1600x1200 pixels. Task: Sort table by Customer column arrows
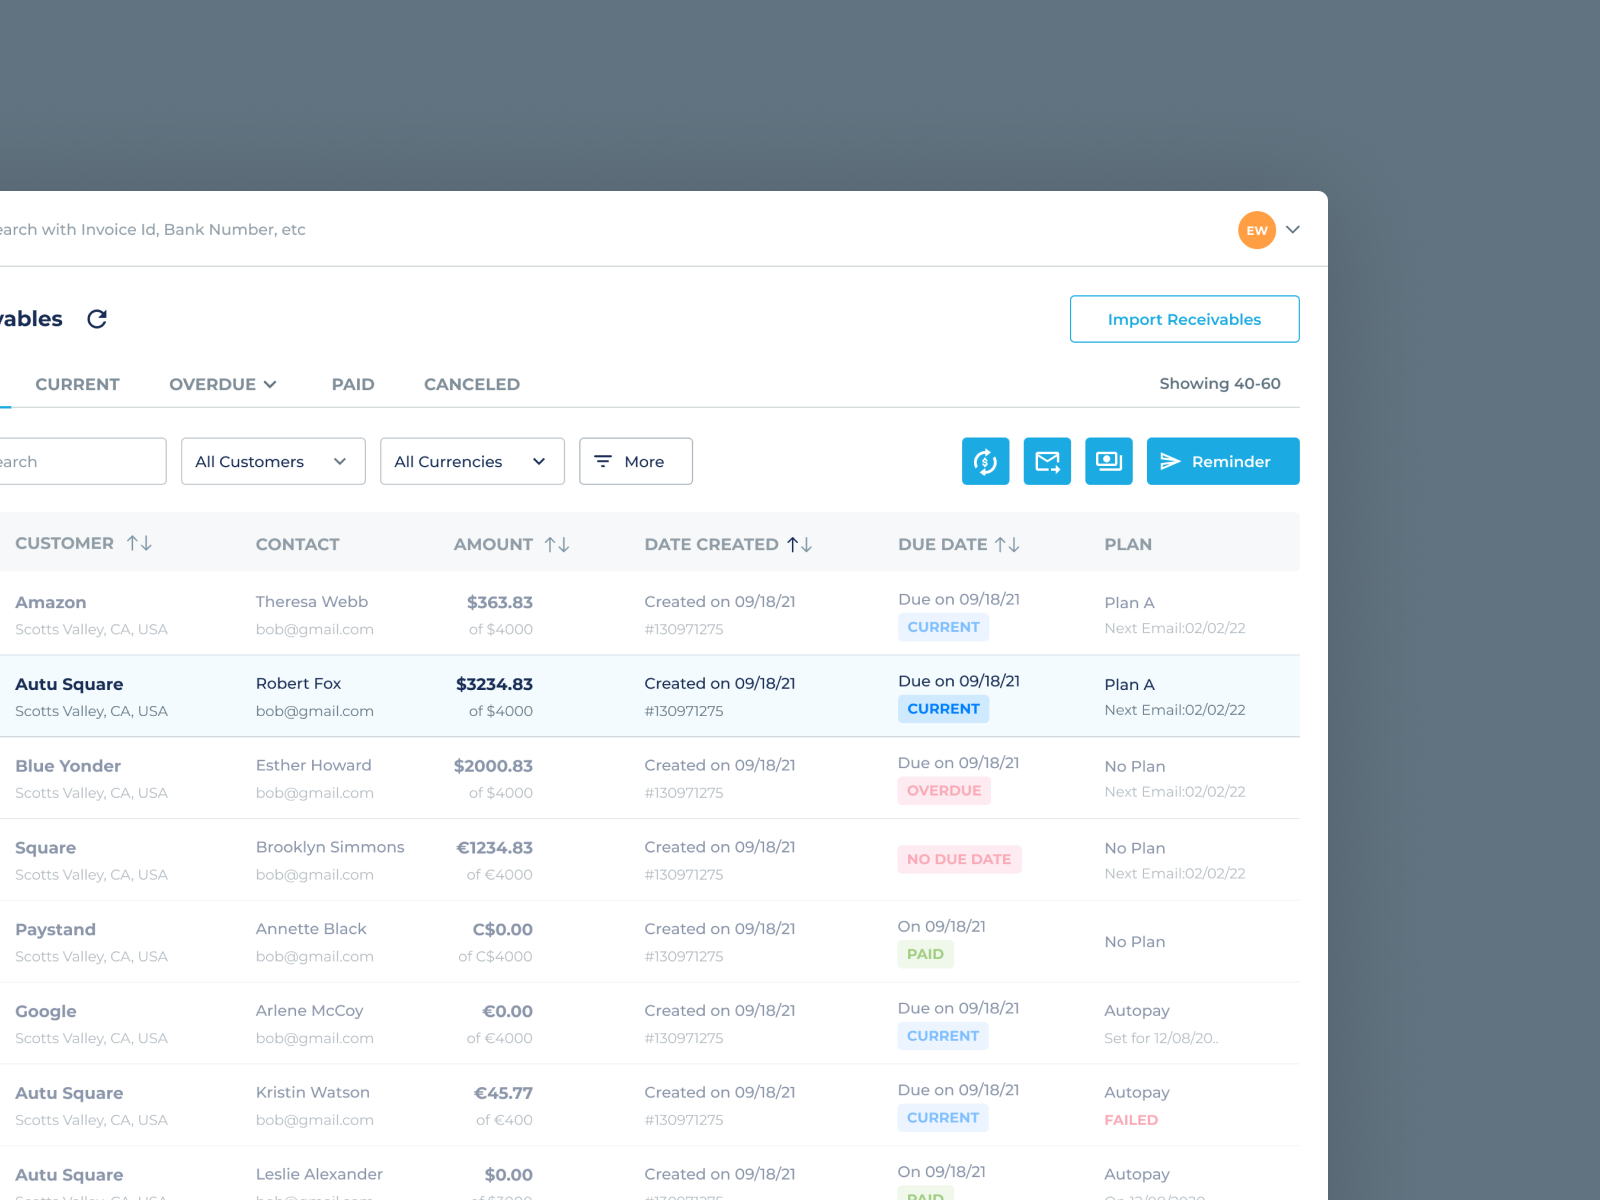tap(139, 543)
